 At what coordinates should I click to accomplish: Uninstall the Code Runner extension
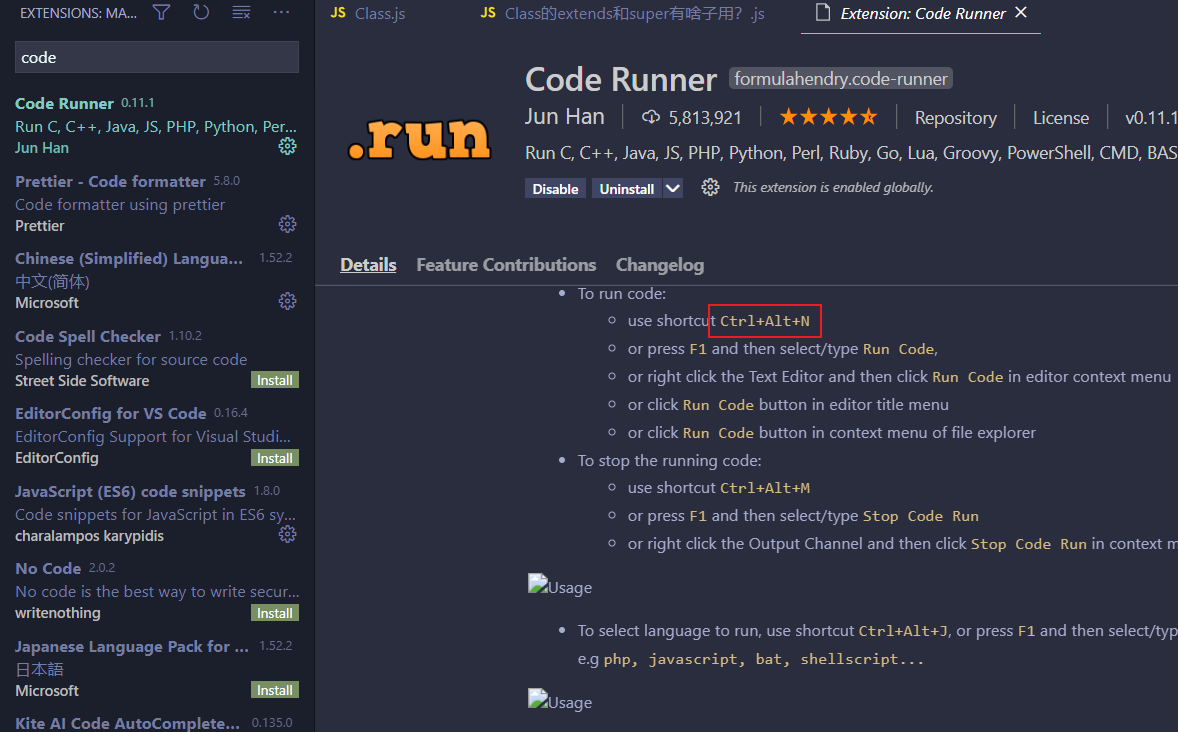[x=627, y=189]
